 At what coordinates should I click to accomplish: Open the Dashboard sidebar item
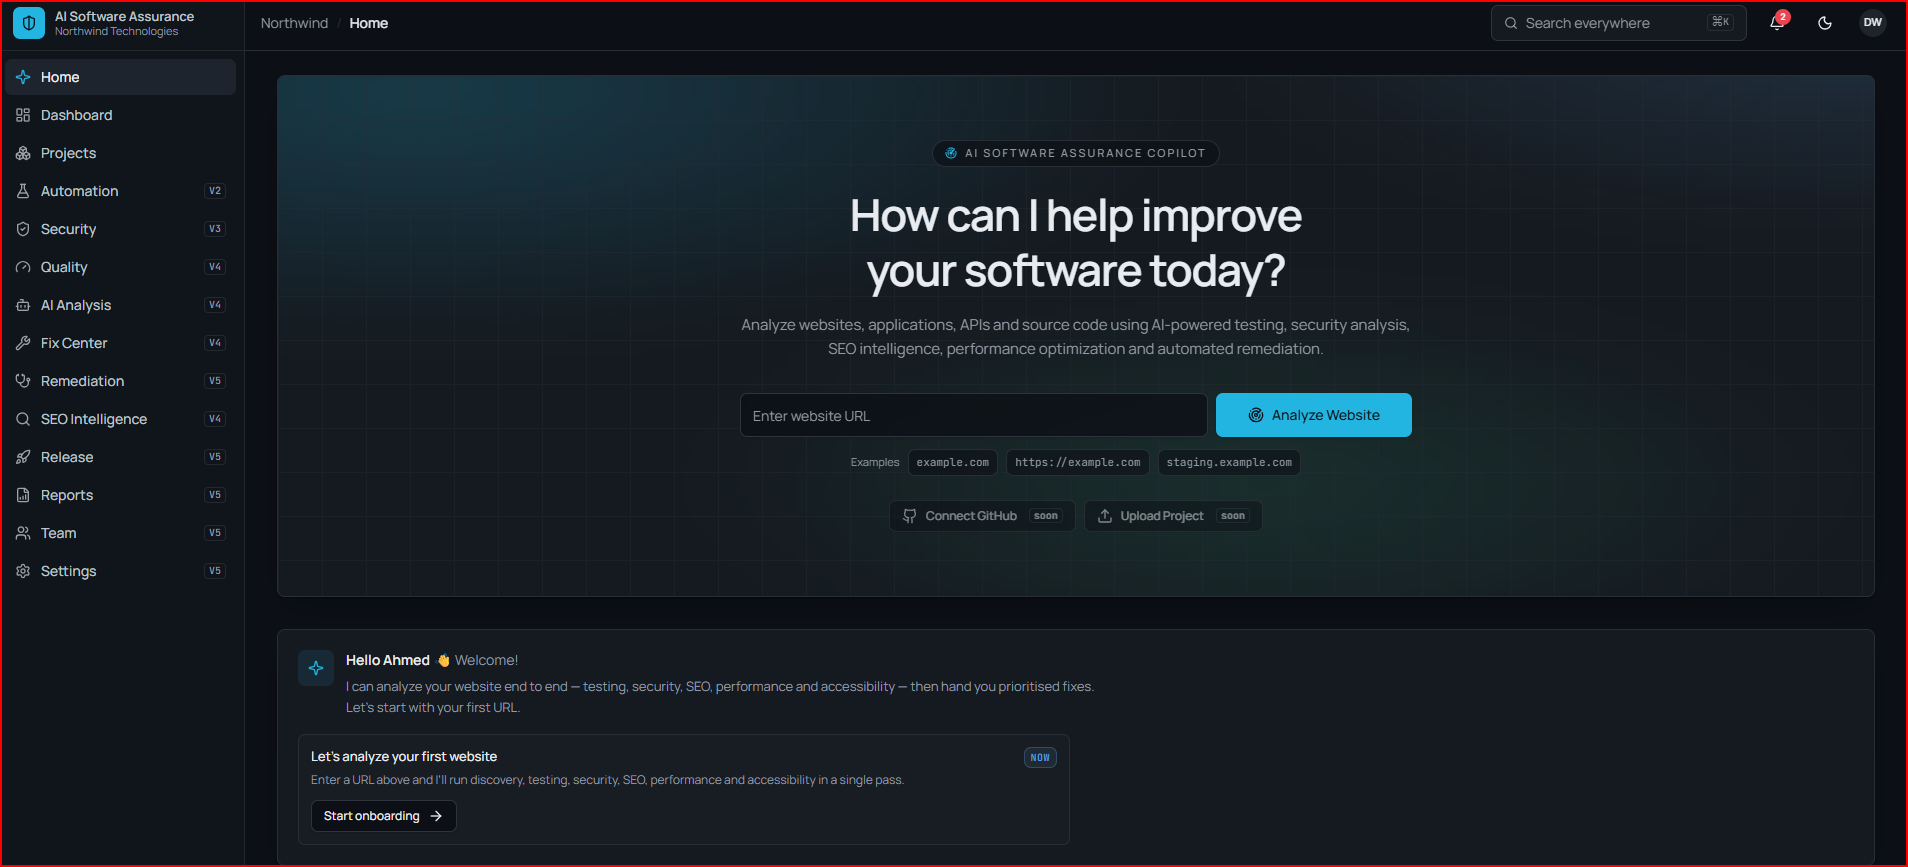(121, 115)
